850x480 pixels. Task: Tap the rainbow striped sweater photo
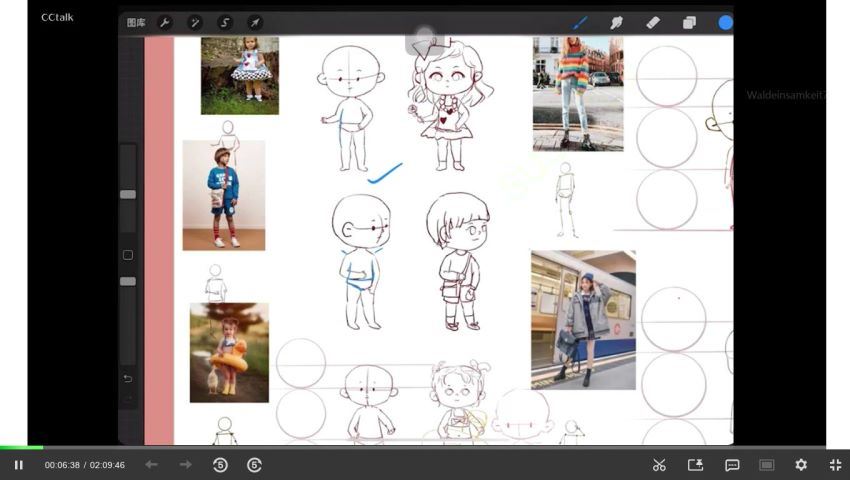tap(578, 94)
